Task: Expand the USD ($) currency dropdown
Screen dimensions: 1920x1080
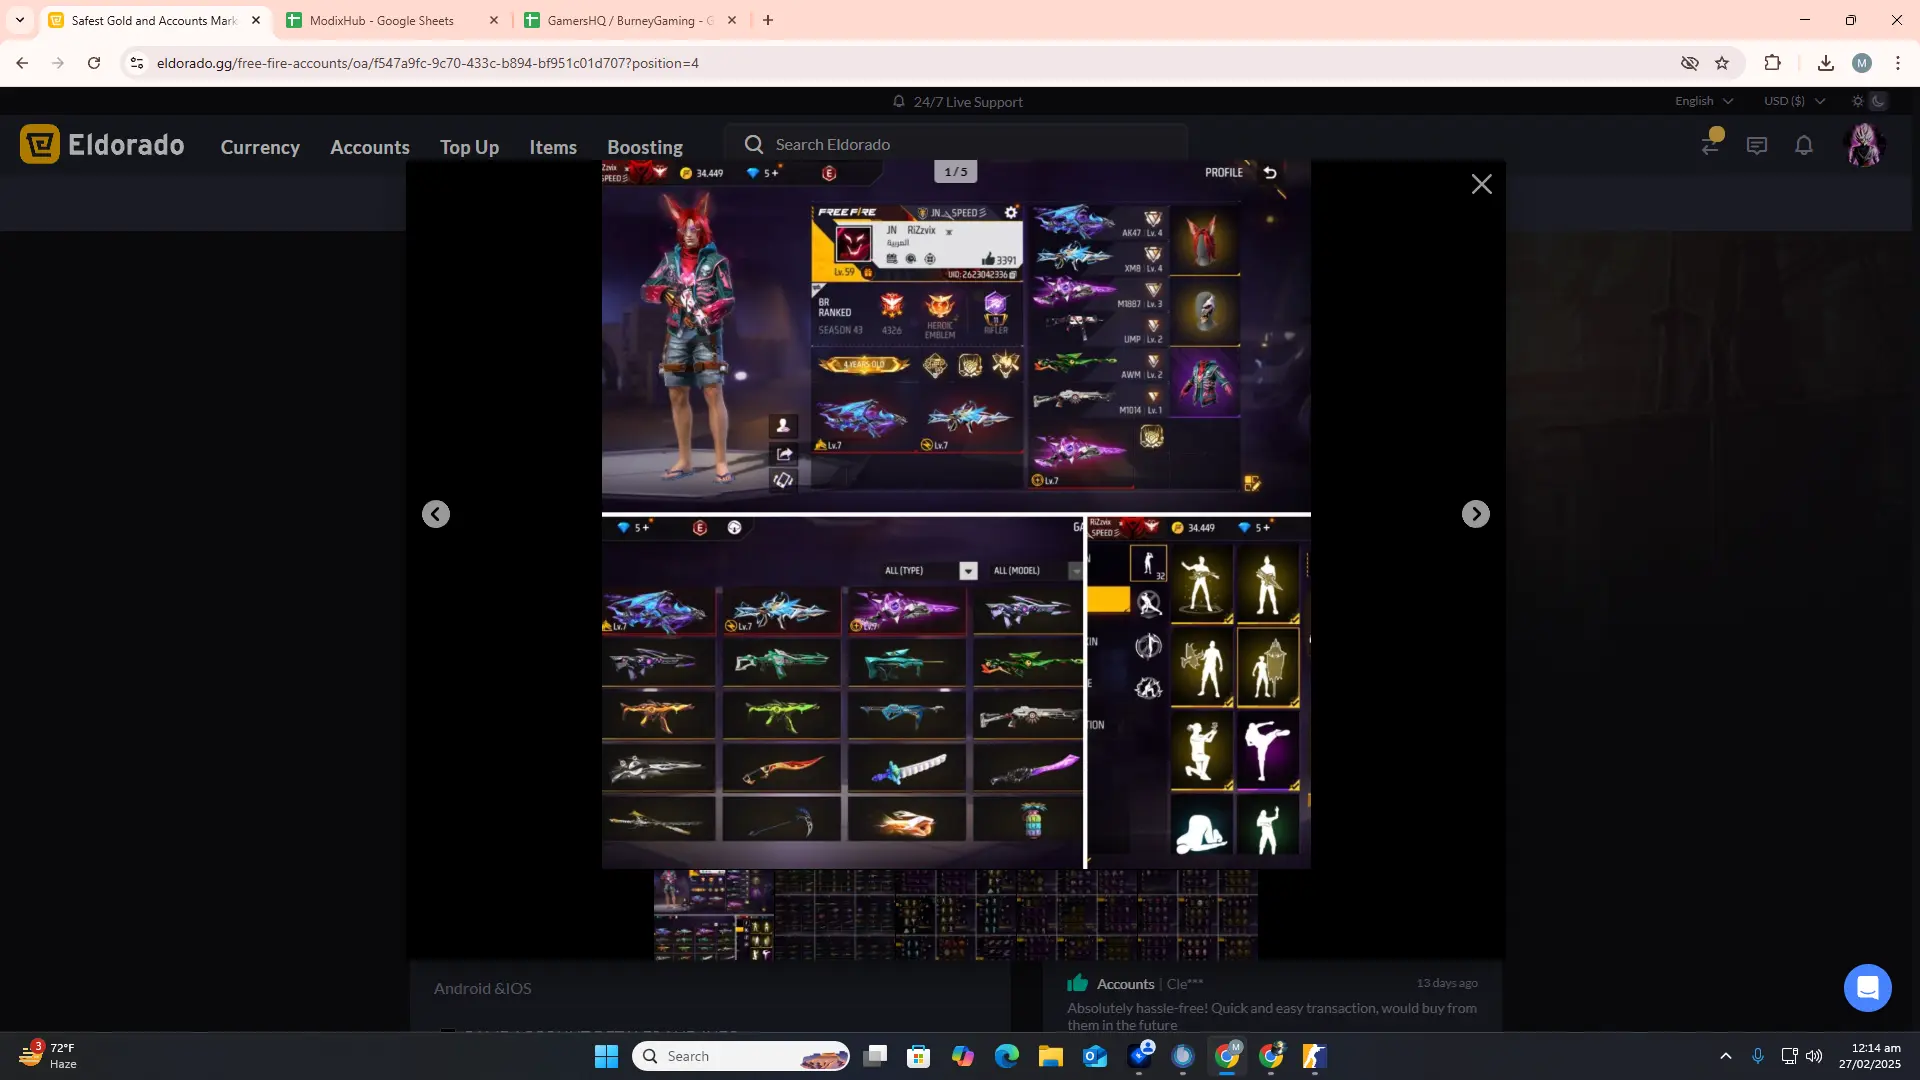Action: [x=1794, y=101]
